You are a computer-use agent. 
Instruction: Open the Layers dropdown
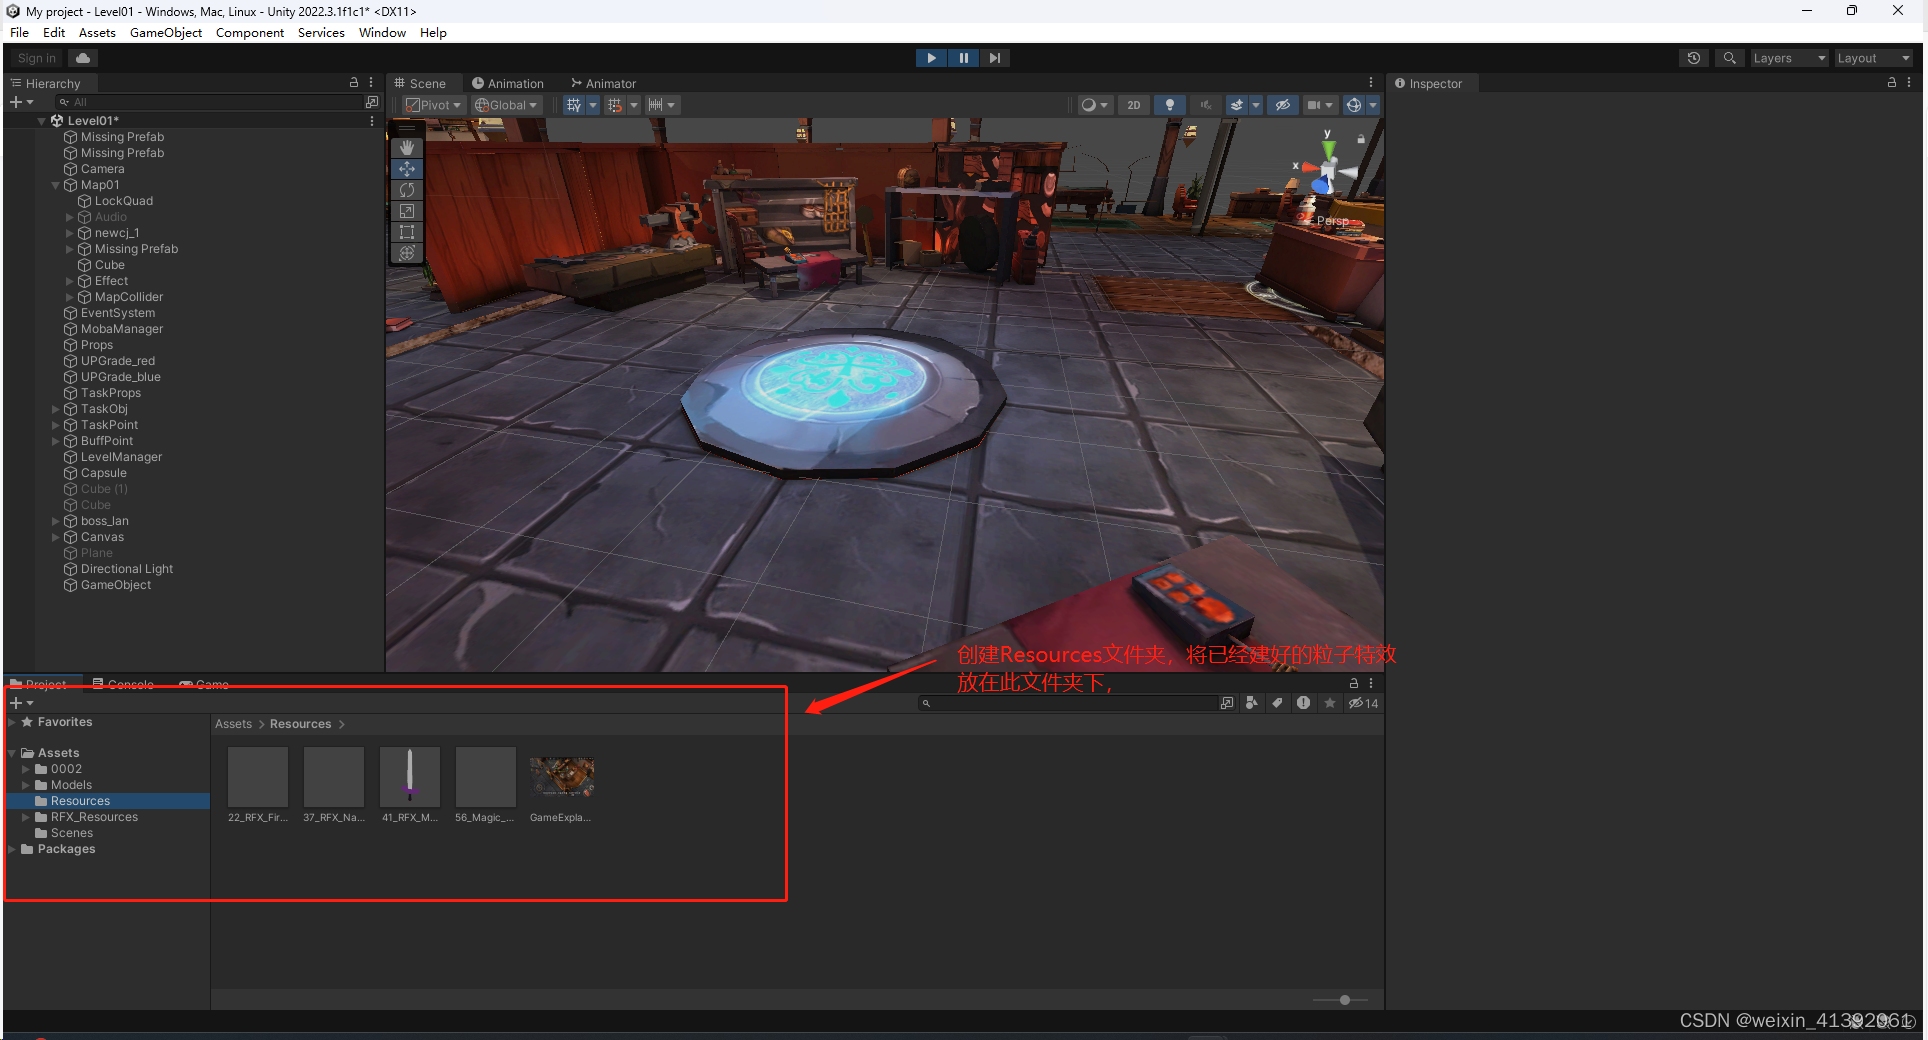(1788, 57)
